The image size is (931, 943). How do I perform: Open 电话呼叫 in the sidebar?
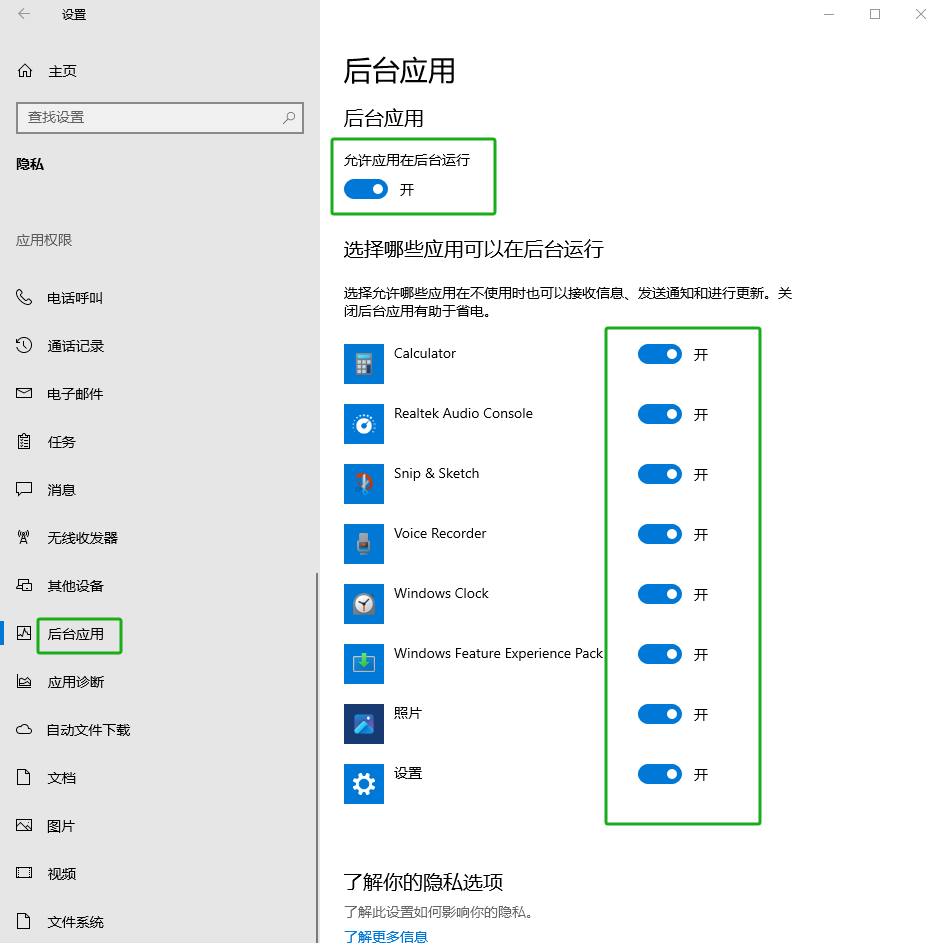[75, 298]
